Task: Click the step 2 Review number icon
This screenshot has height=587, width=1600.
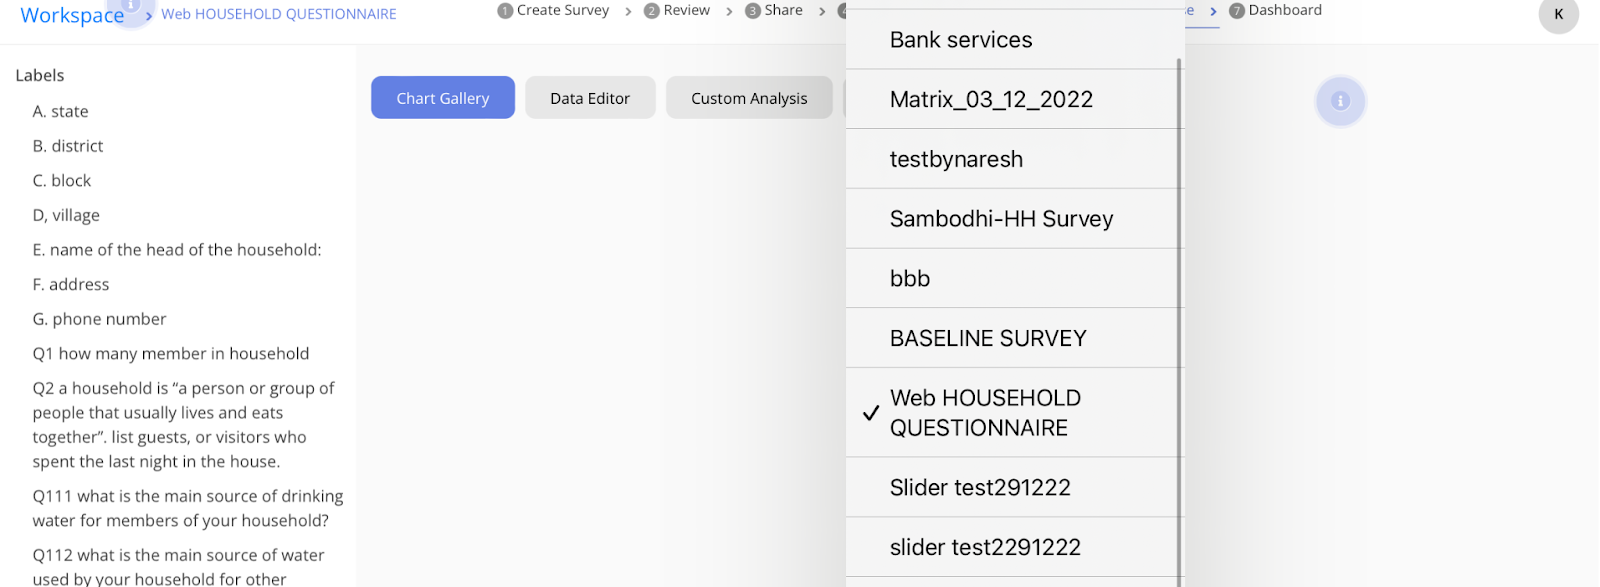Action: (652, 11)
